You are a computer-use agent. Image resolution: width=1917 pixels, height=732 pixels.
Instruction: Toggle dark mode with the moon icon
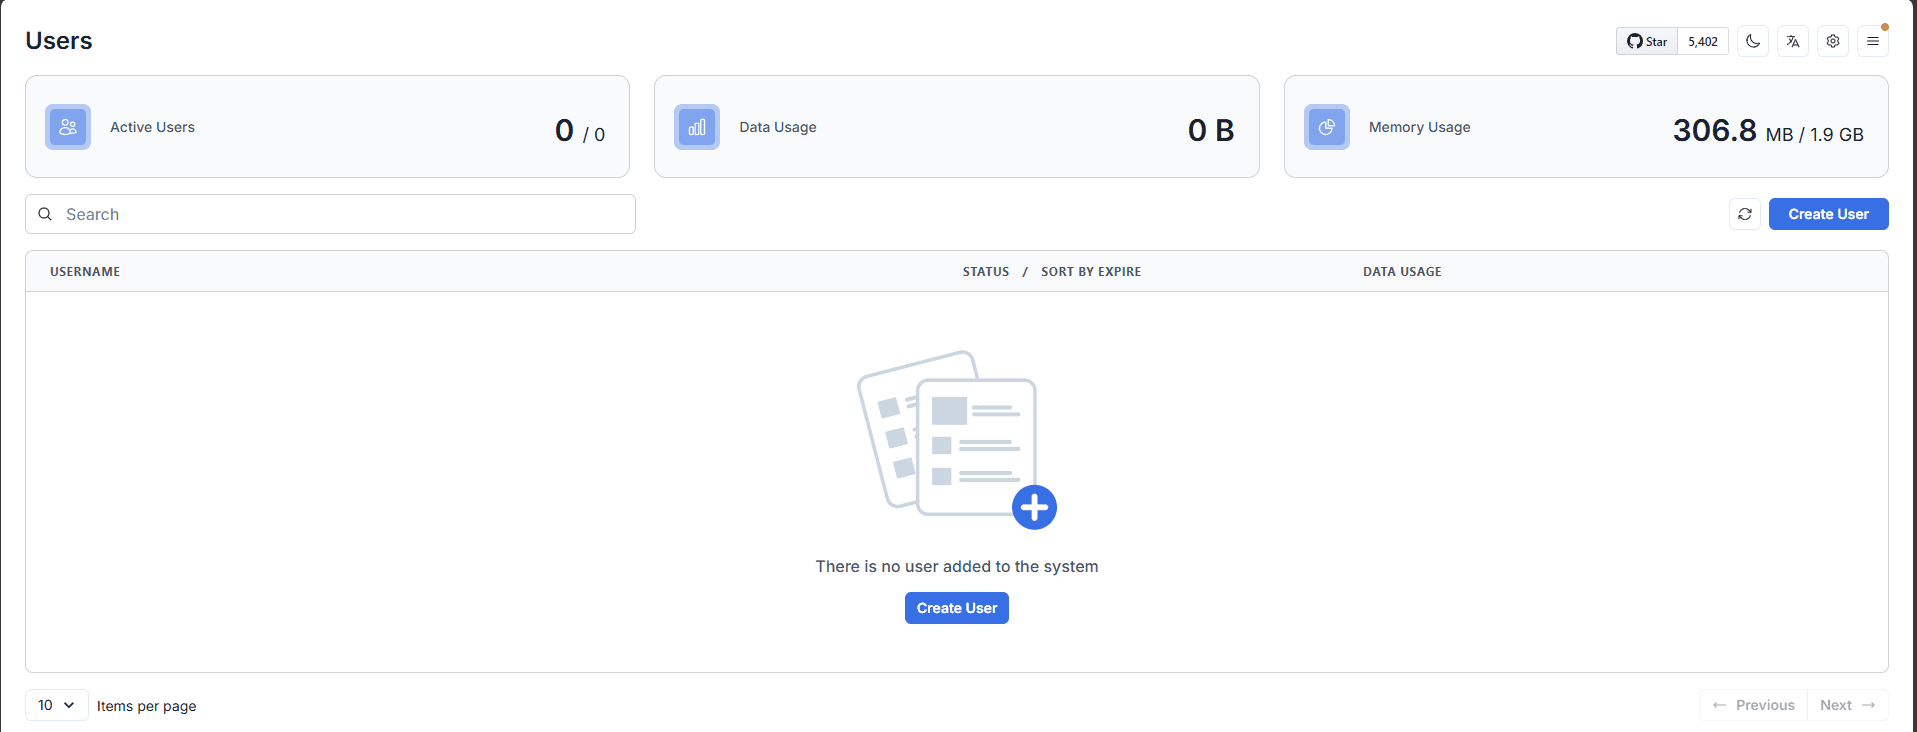[1752, 41]
